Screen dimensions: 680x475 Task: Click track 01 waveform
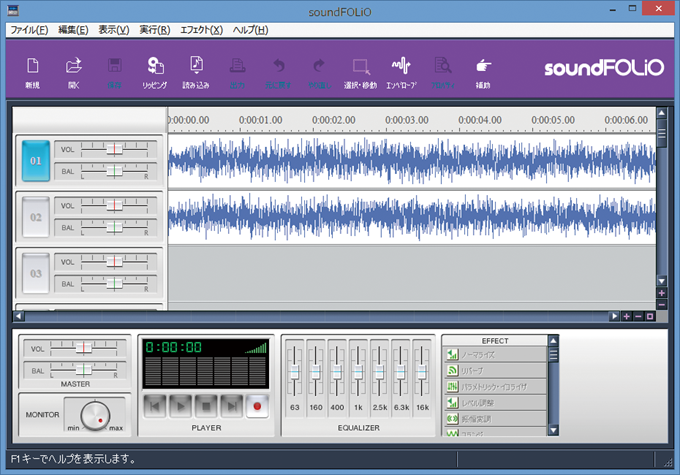(412, 161)
